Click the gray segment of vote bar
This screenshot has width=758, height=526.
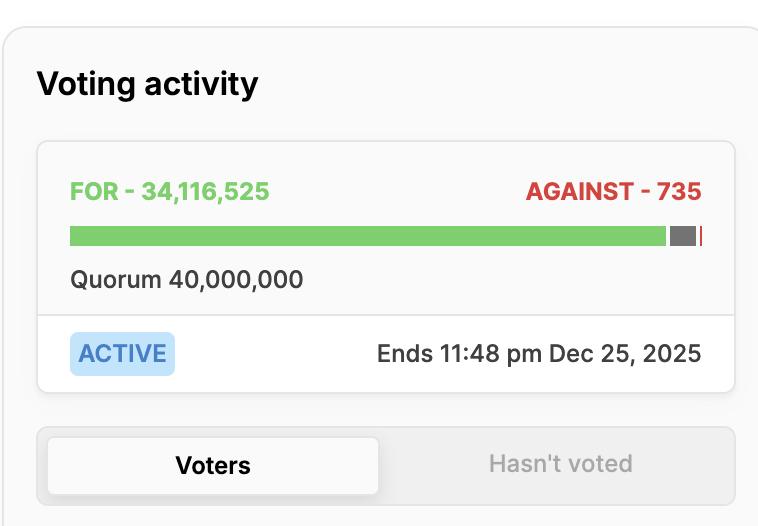click(682, 236)
